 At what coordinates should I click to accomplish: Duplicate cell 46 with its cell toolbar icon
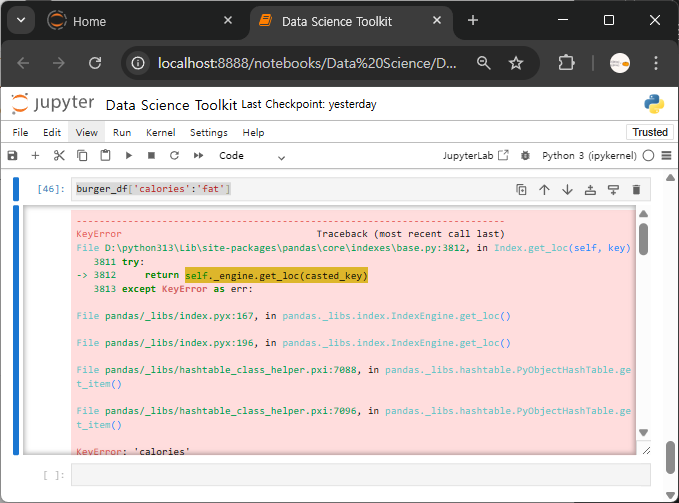521,190
